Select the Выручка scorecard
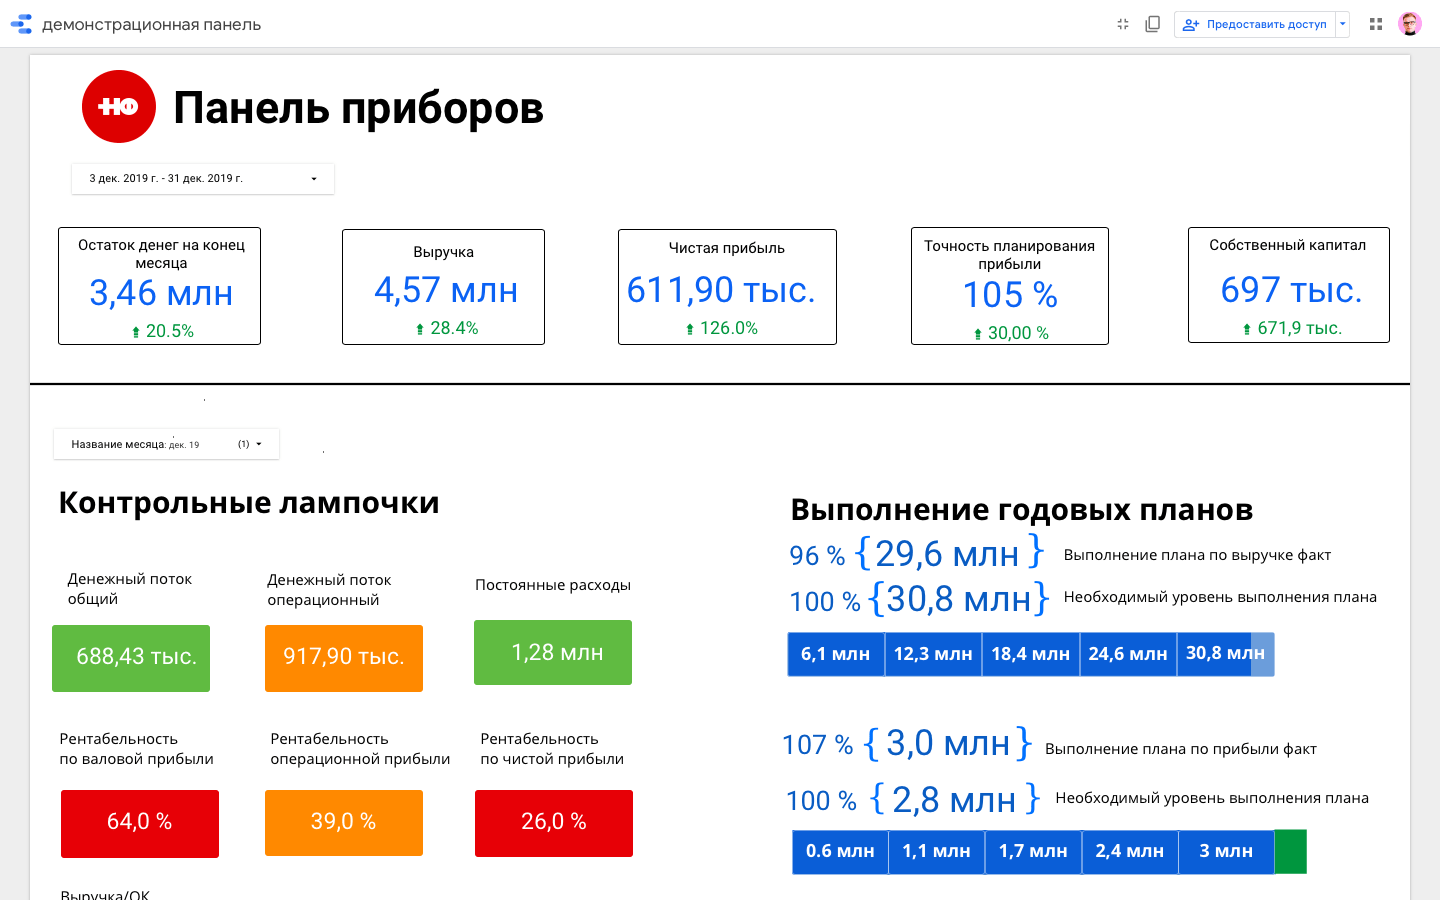This screenshot has height=900, width=1440. click(443, 287)
